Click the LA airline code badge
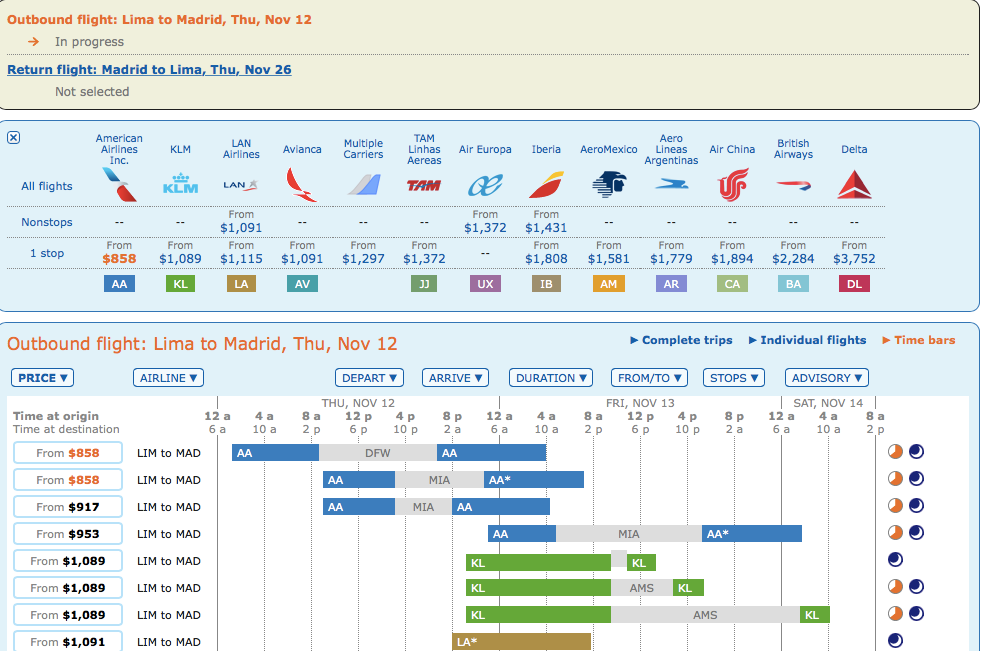Image resolution: width=981 pixels, height=651 pixels. tap(241, 284)
